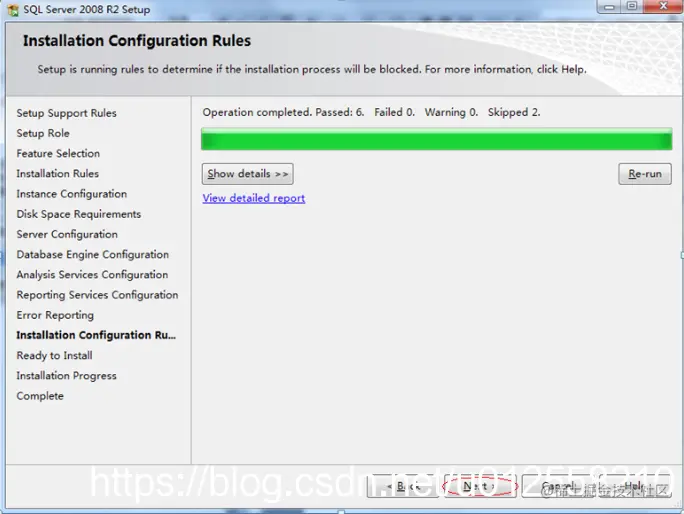684x514 pixels.
Task: Select Feature Selection step
Action: [x=58, y=154]
